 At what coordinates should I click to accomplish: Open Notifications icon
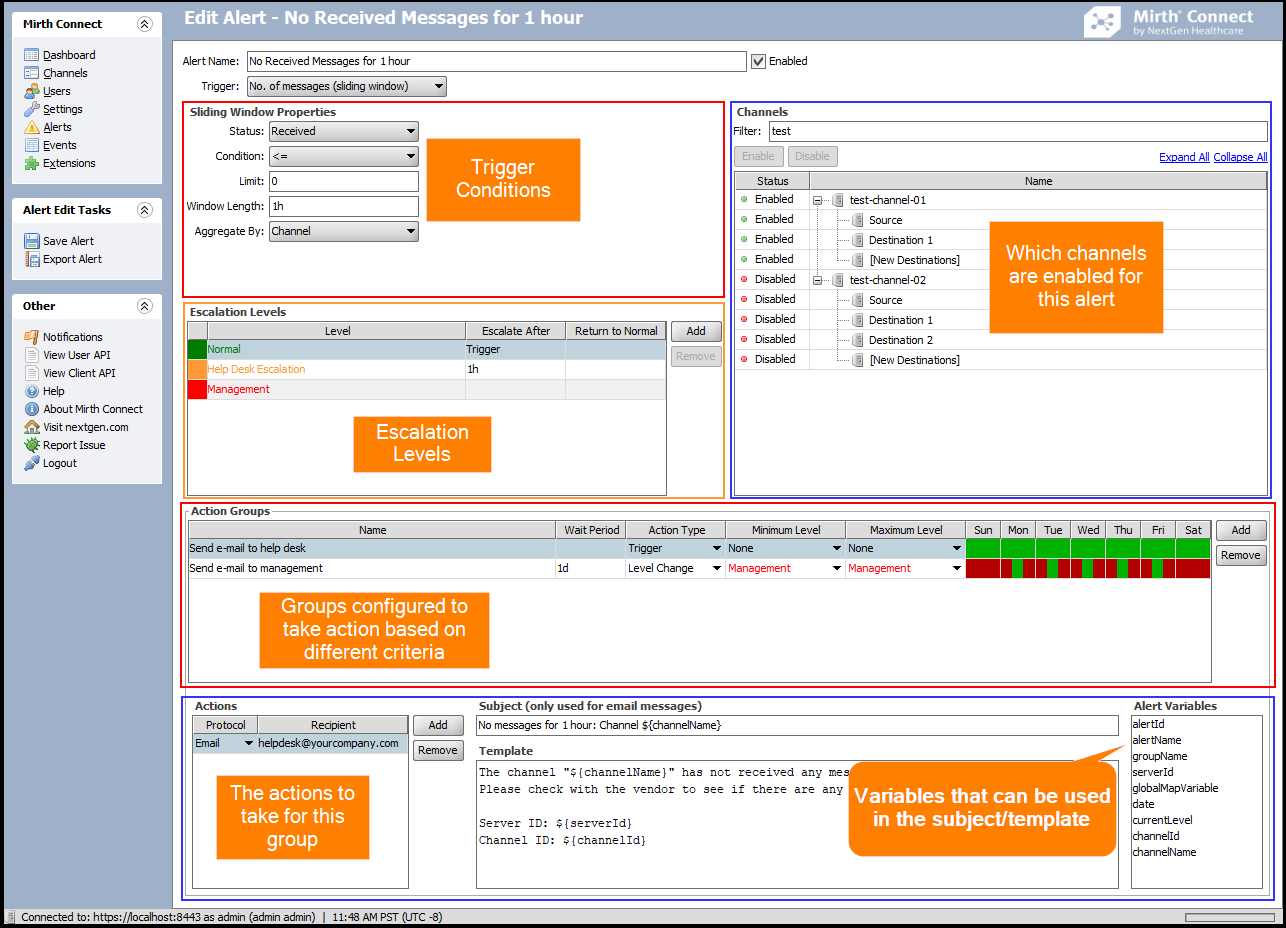tap(31, 337)
